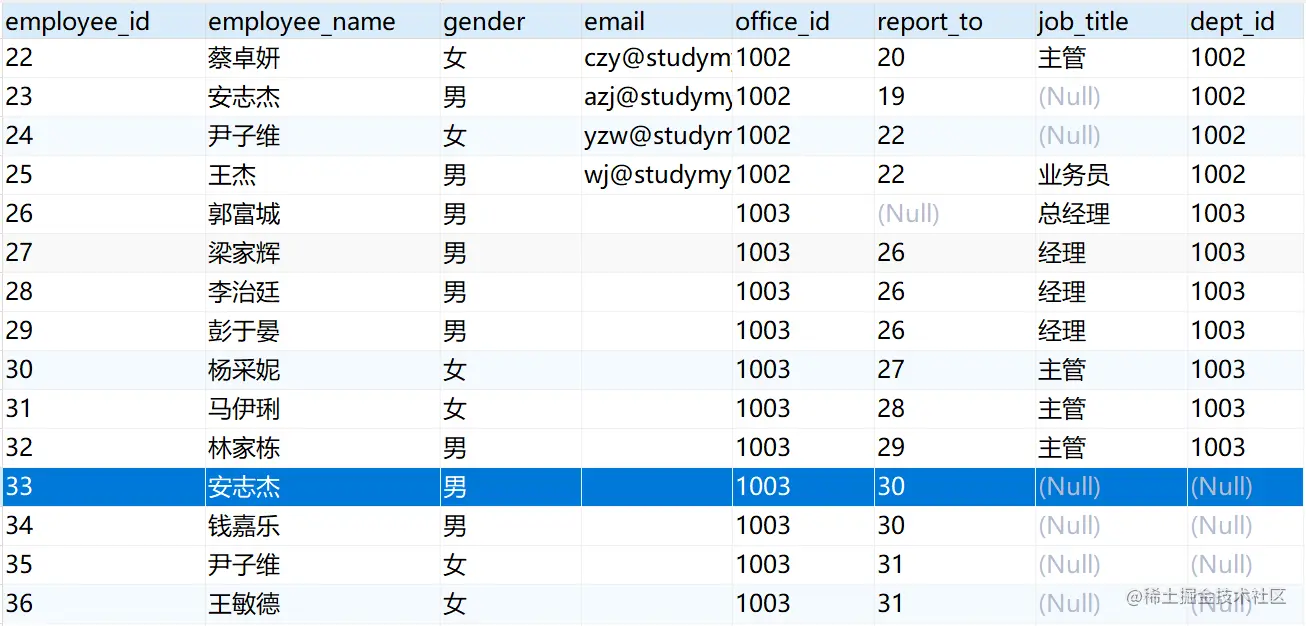The width and height of the screenshot is (1306, 626).
Task: Click the name cell 王杰
Action: (322, 175)
